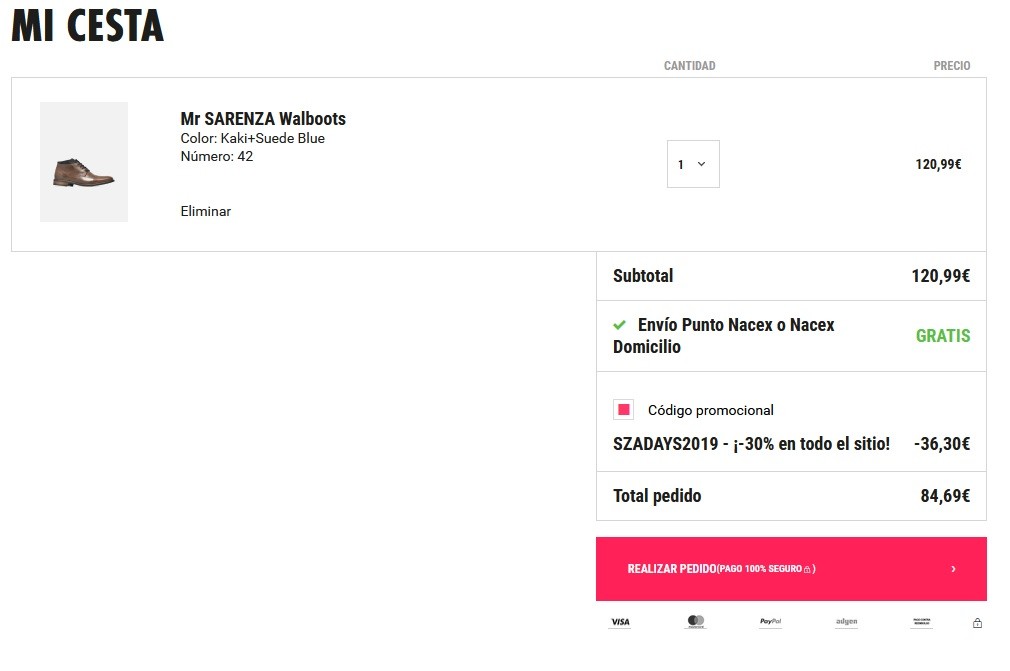
Task: Click the Visa payment icon
Action: (620, 622)
